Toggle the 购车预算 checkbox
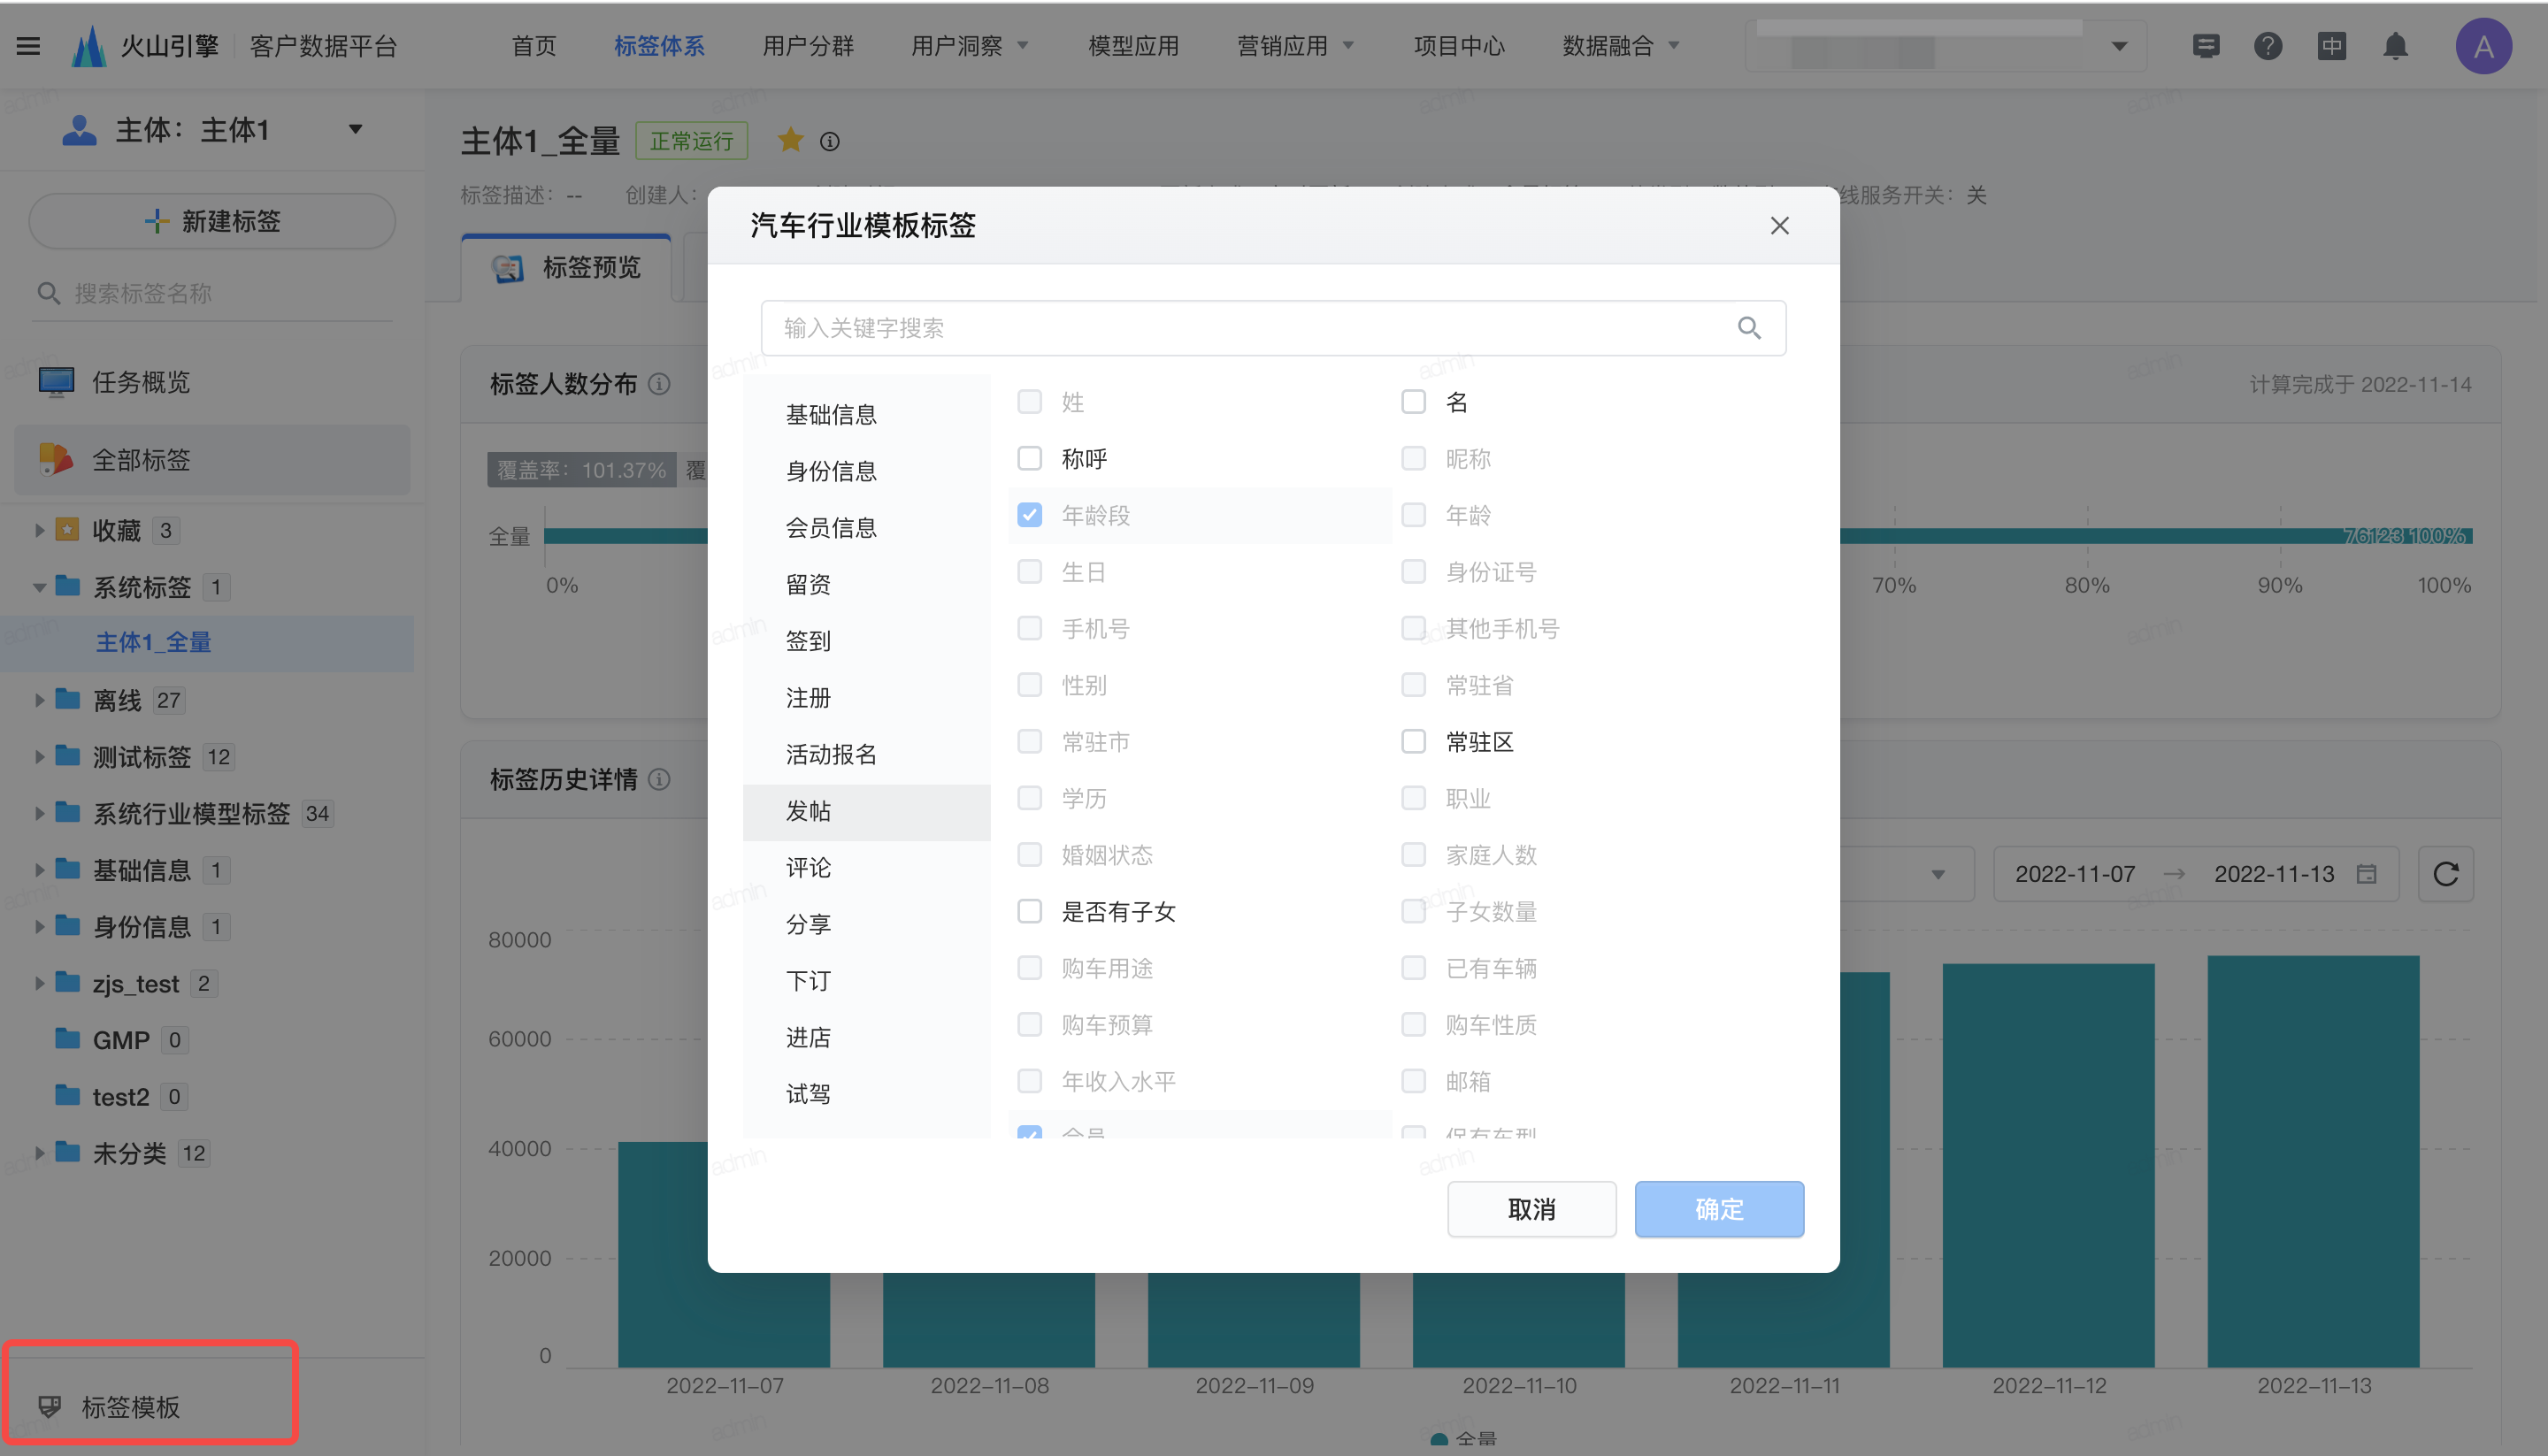Image resolution: width=2548 pixels, height=1456 pixels. tap(1029, 1024)
